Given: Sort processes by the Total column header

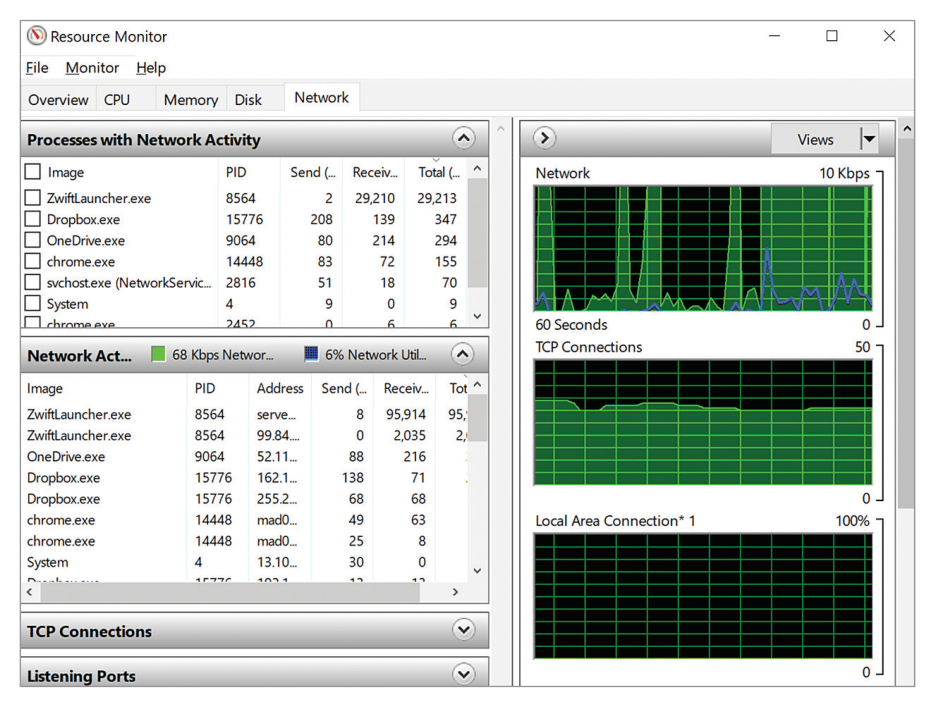Looking at the screenshot, I should (435, 172).
